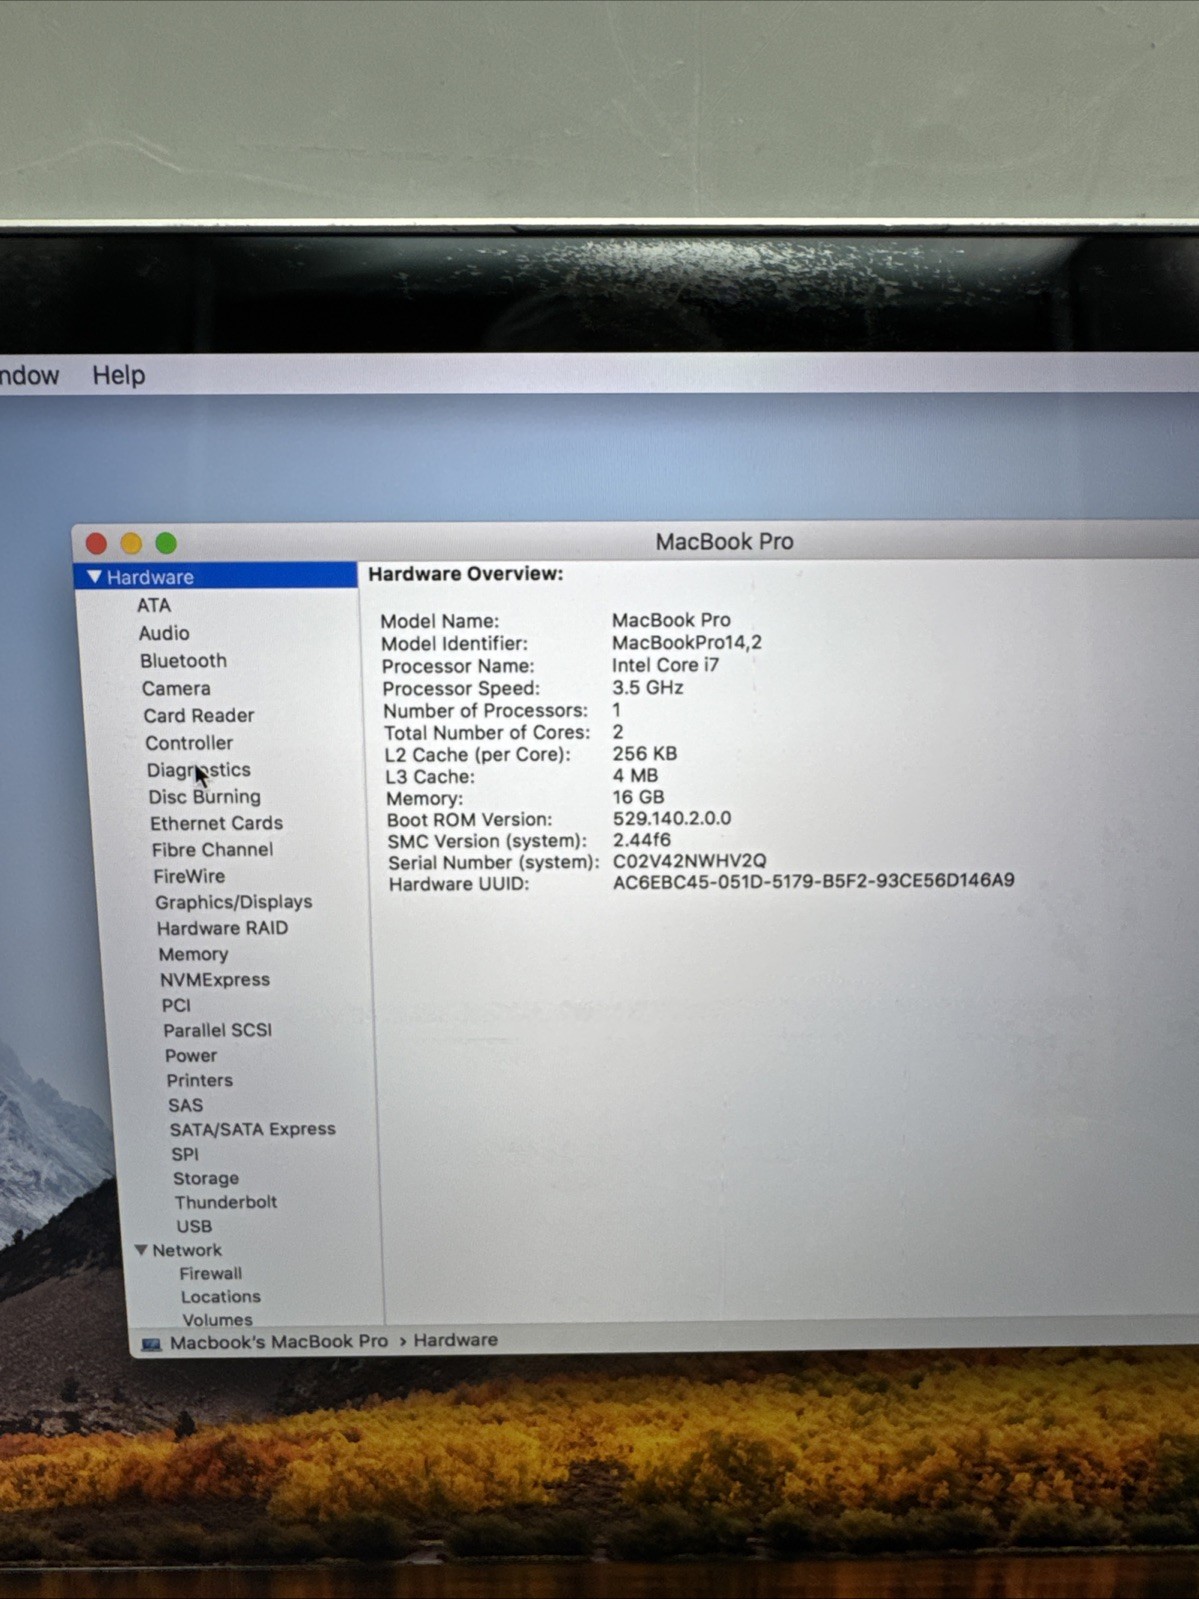Select Thunderbolt in the sidebar
The image size is (1199, 1599).
[226, 1202]
